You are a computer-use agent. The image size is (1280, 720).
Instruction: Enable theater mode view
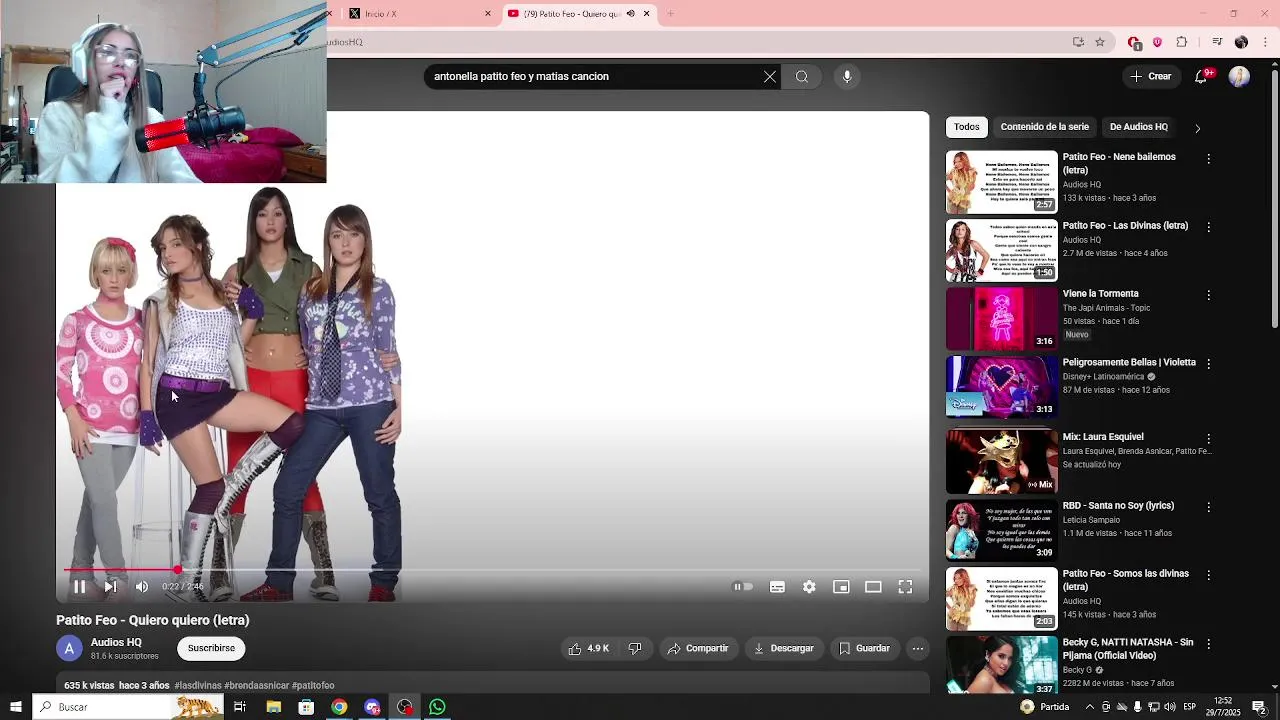click(873, 587)
